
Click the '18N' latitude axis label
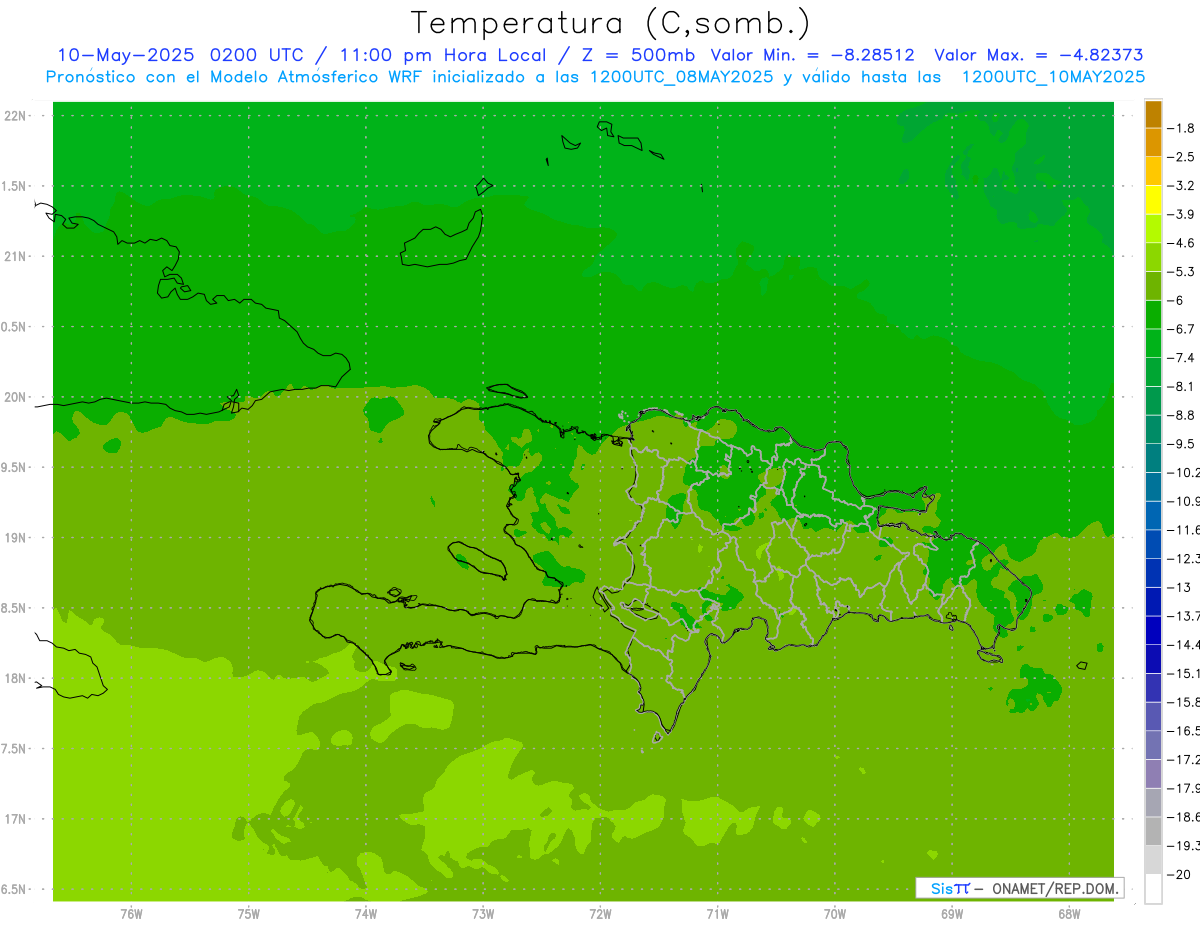(16, 679)
